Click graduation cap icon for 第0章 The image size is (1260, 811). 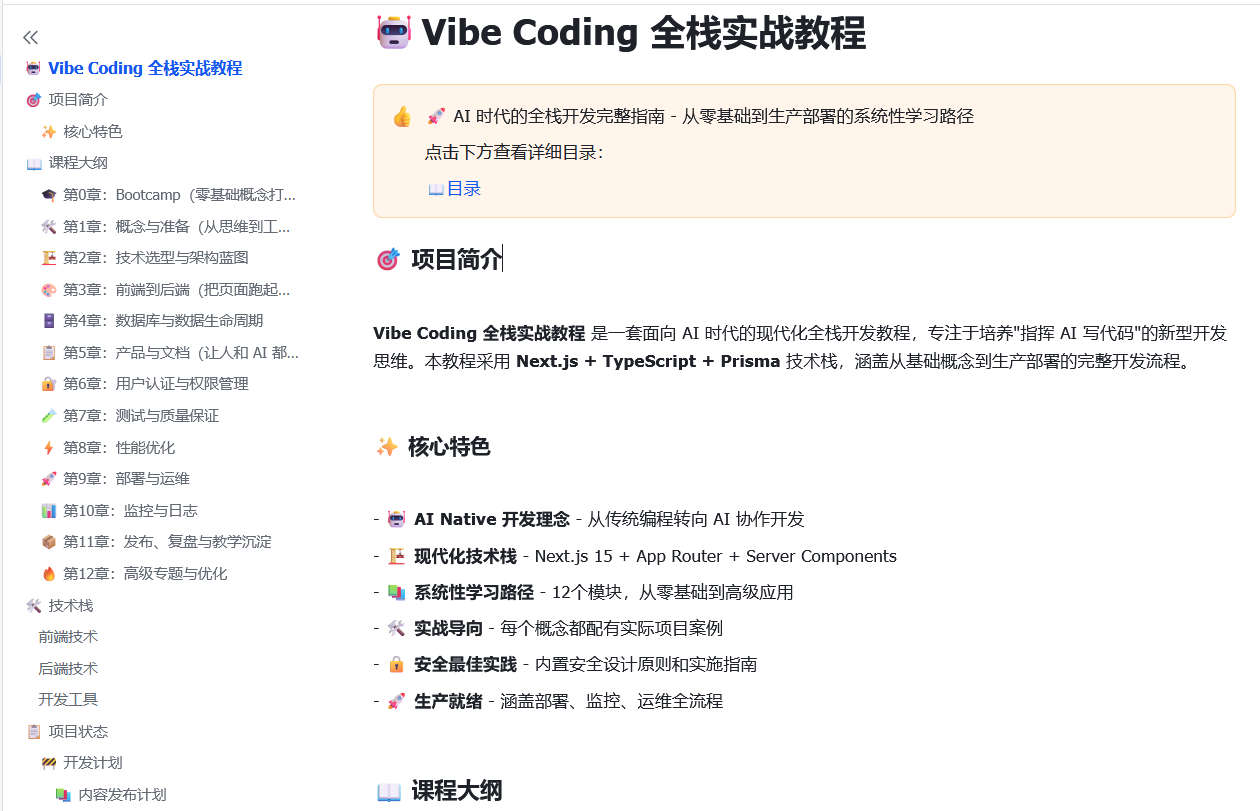coord(48,195)
